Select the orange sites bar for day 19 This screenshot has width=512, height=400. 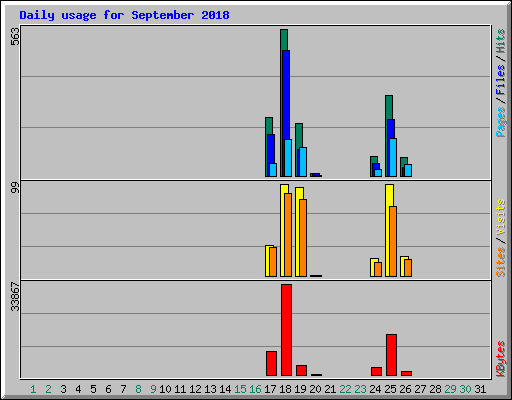click(303, 238)
